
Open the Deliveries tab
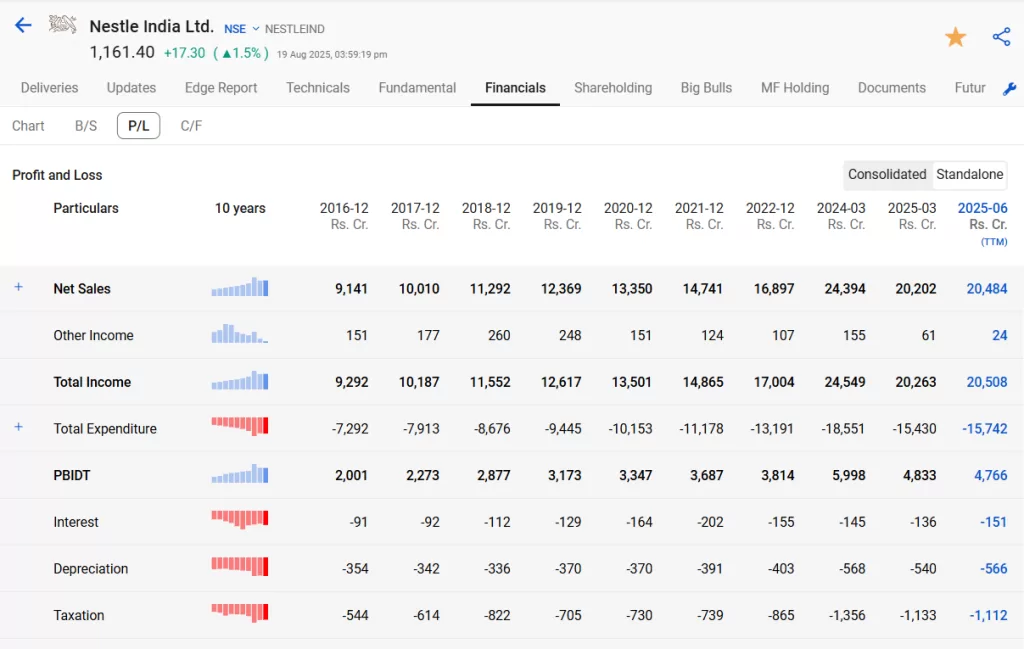(50, 87)
